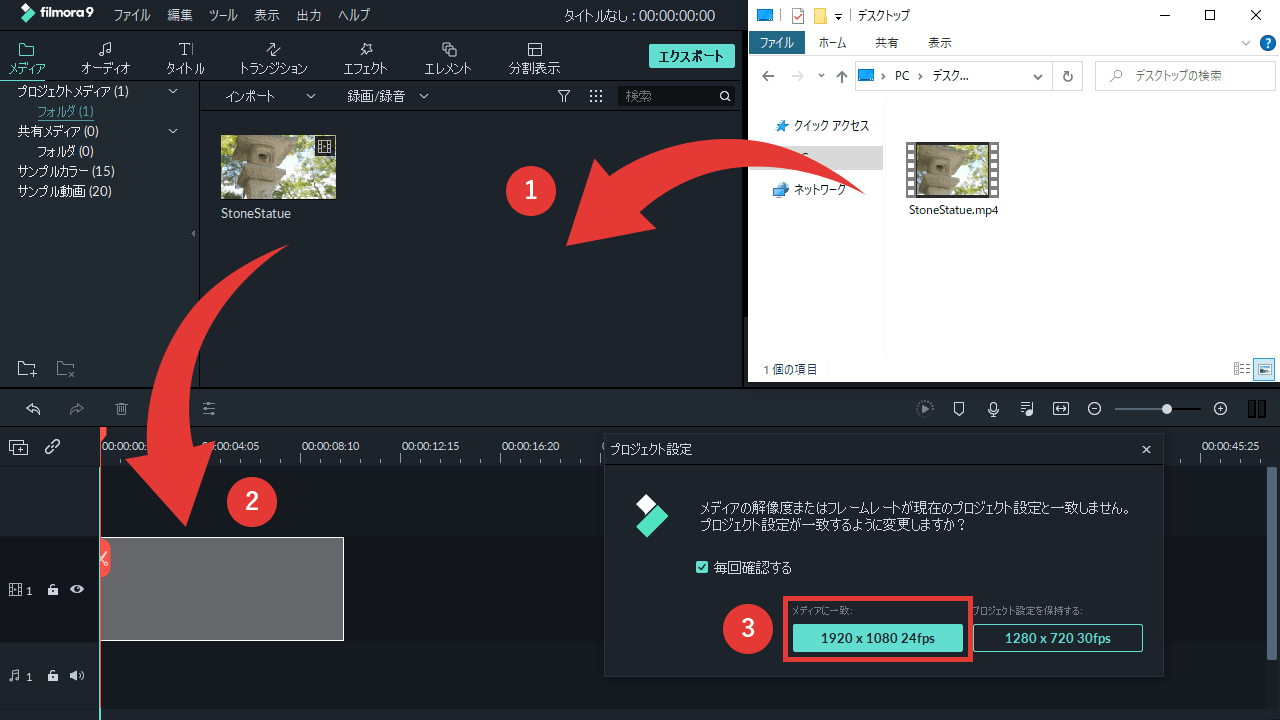Toggle the auto ripple link icon
Viewport: 1280px width, 720px height.
click(53, 447)
